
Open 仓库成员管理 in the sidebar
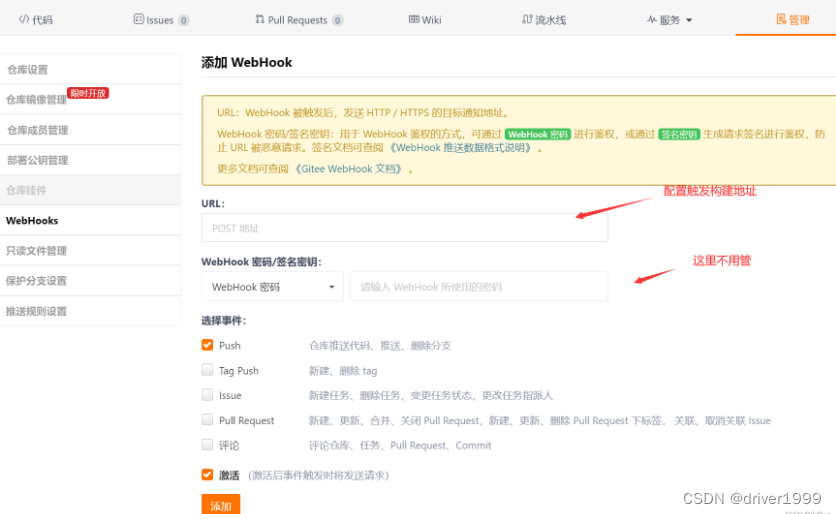[x=90, y=130]
